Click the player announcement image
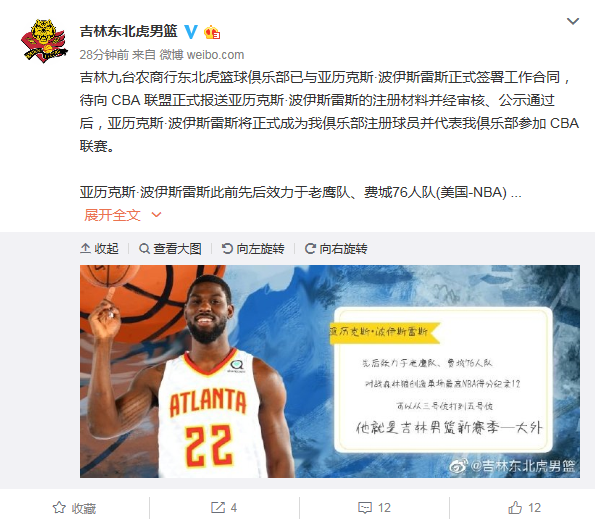Image resolution: width=595 pixels, height=525 pixels. coord(330,371)
